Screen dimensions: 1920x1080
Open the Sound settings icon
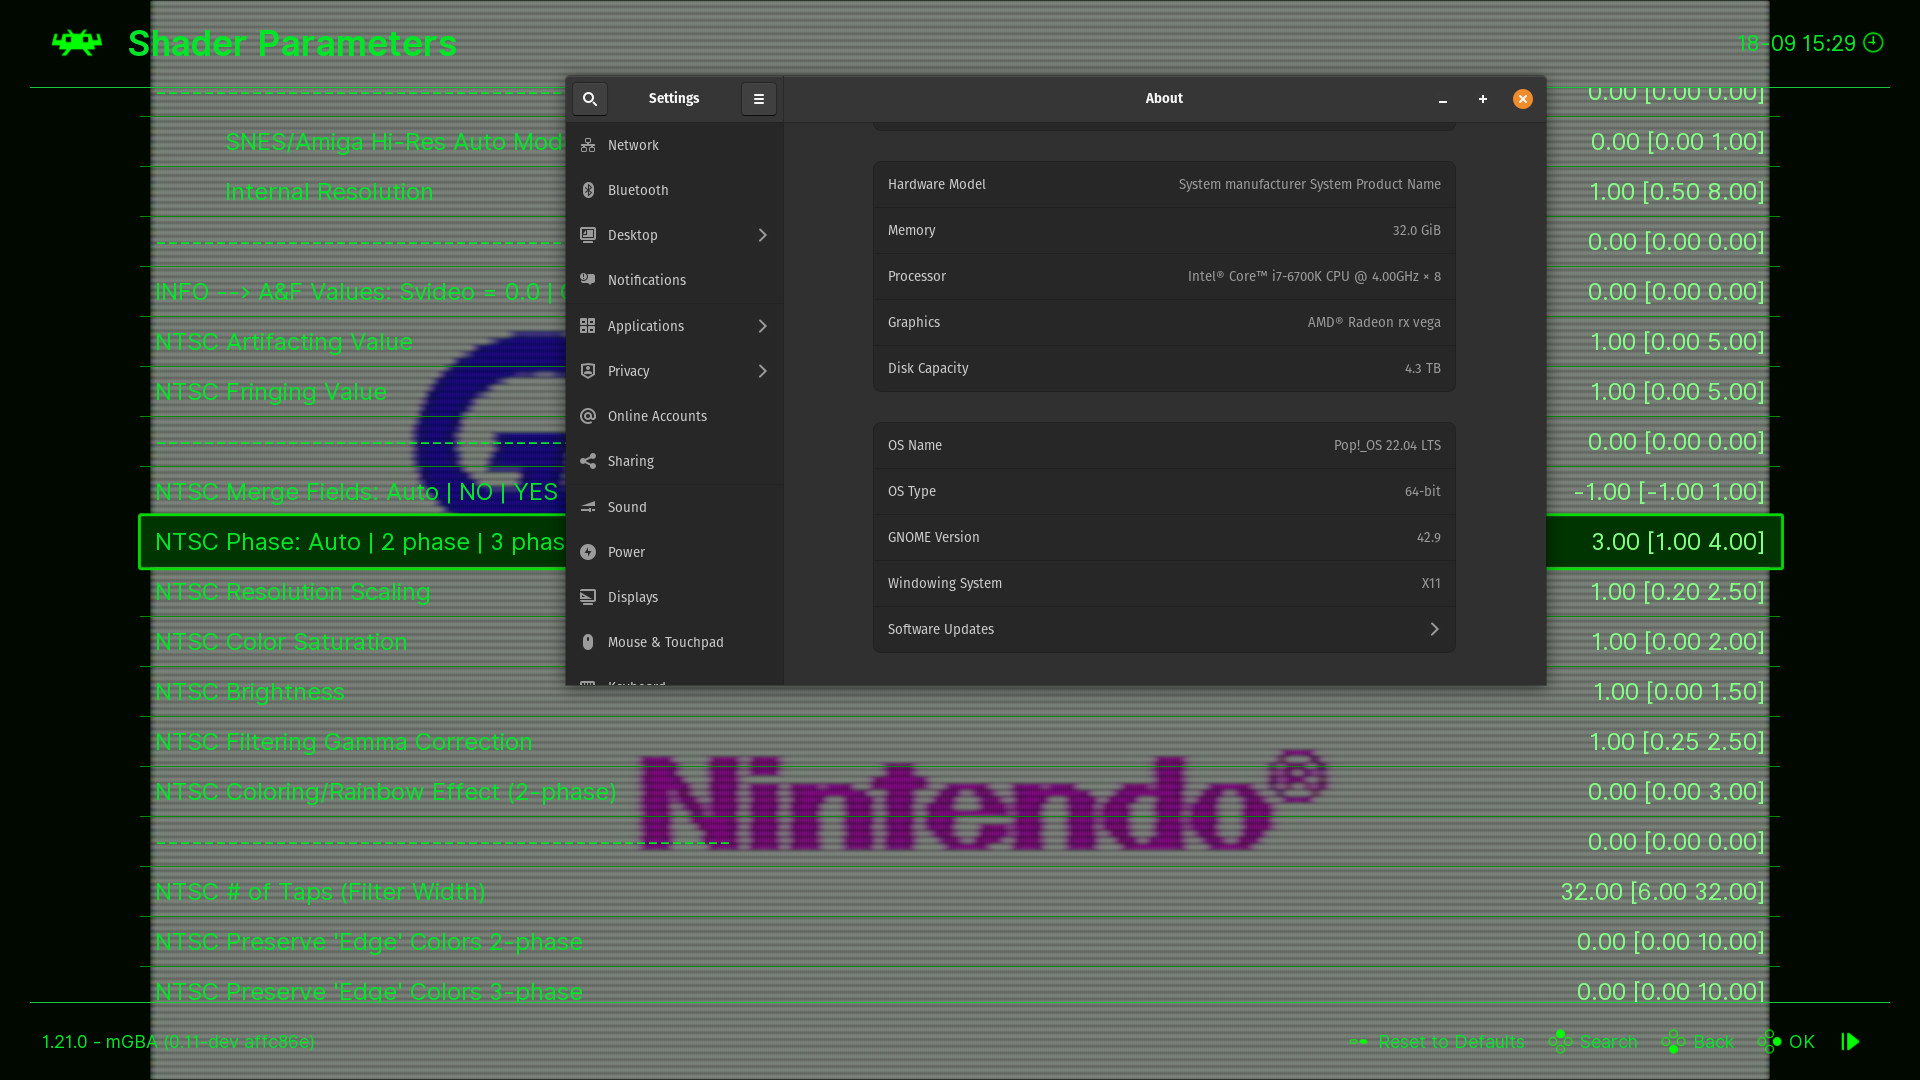pyautogui.click(x=588, y=507)
